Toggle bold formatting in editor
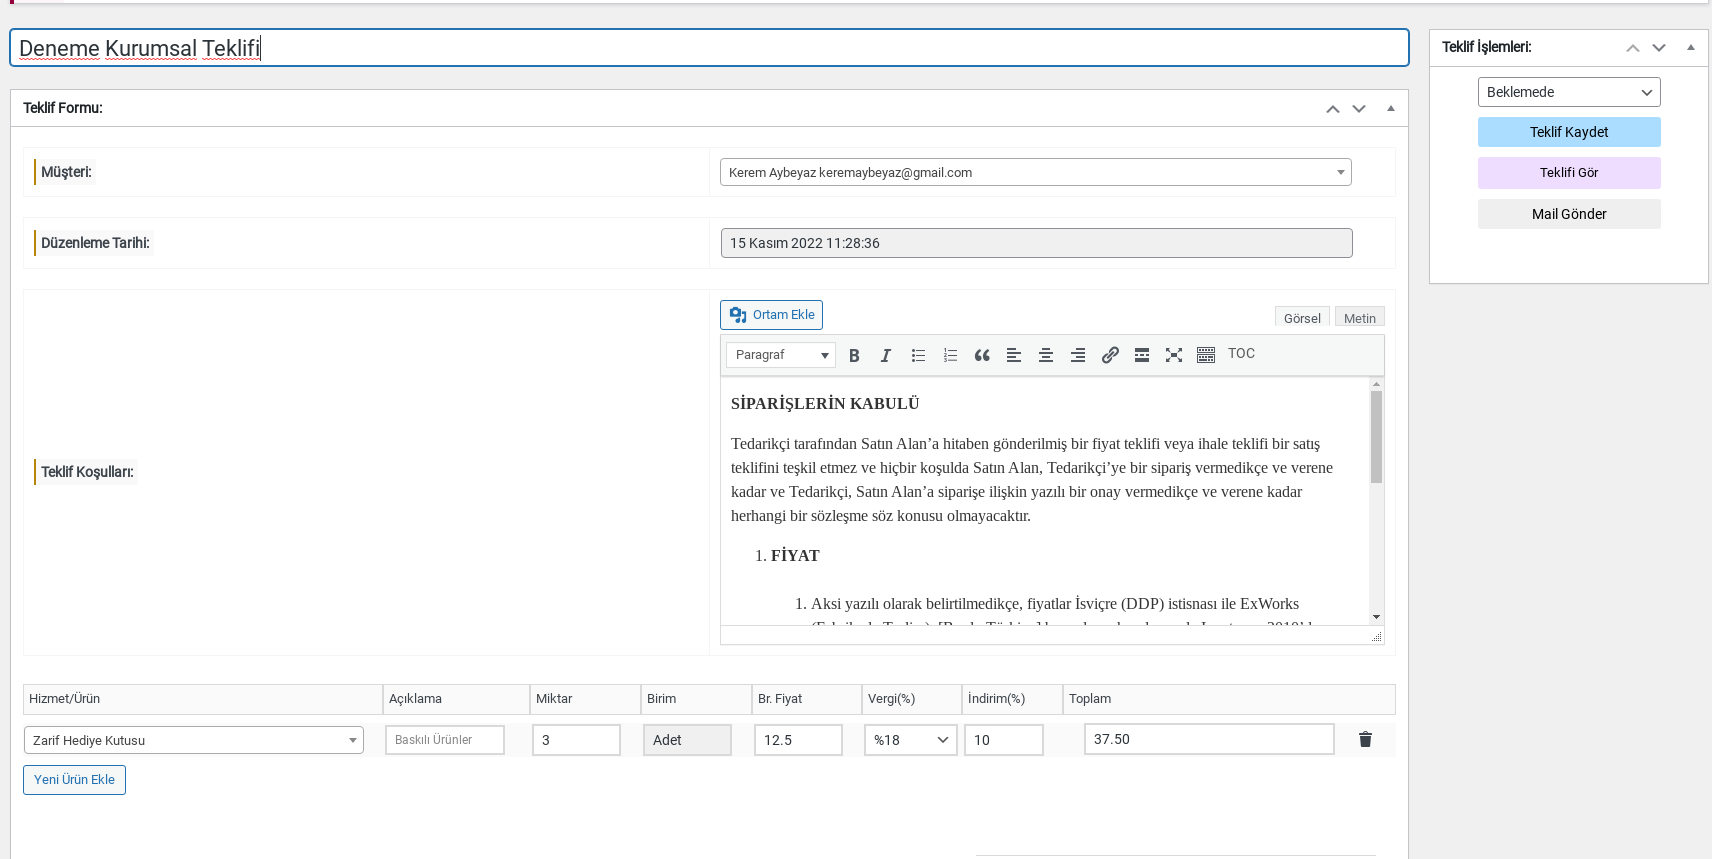1712x859 pixels. [854, 355]
